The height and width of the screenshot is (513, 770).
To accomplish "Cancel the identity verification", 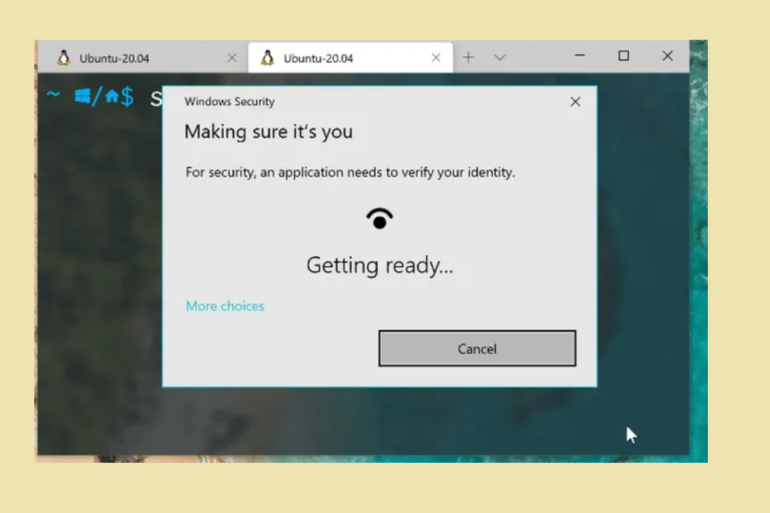I will [x=477, y=349].
